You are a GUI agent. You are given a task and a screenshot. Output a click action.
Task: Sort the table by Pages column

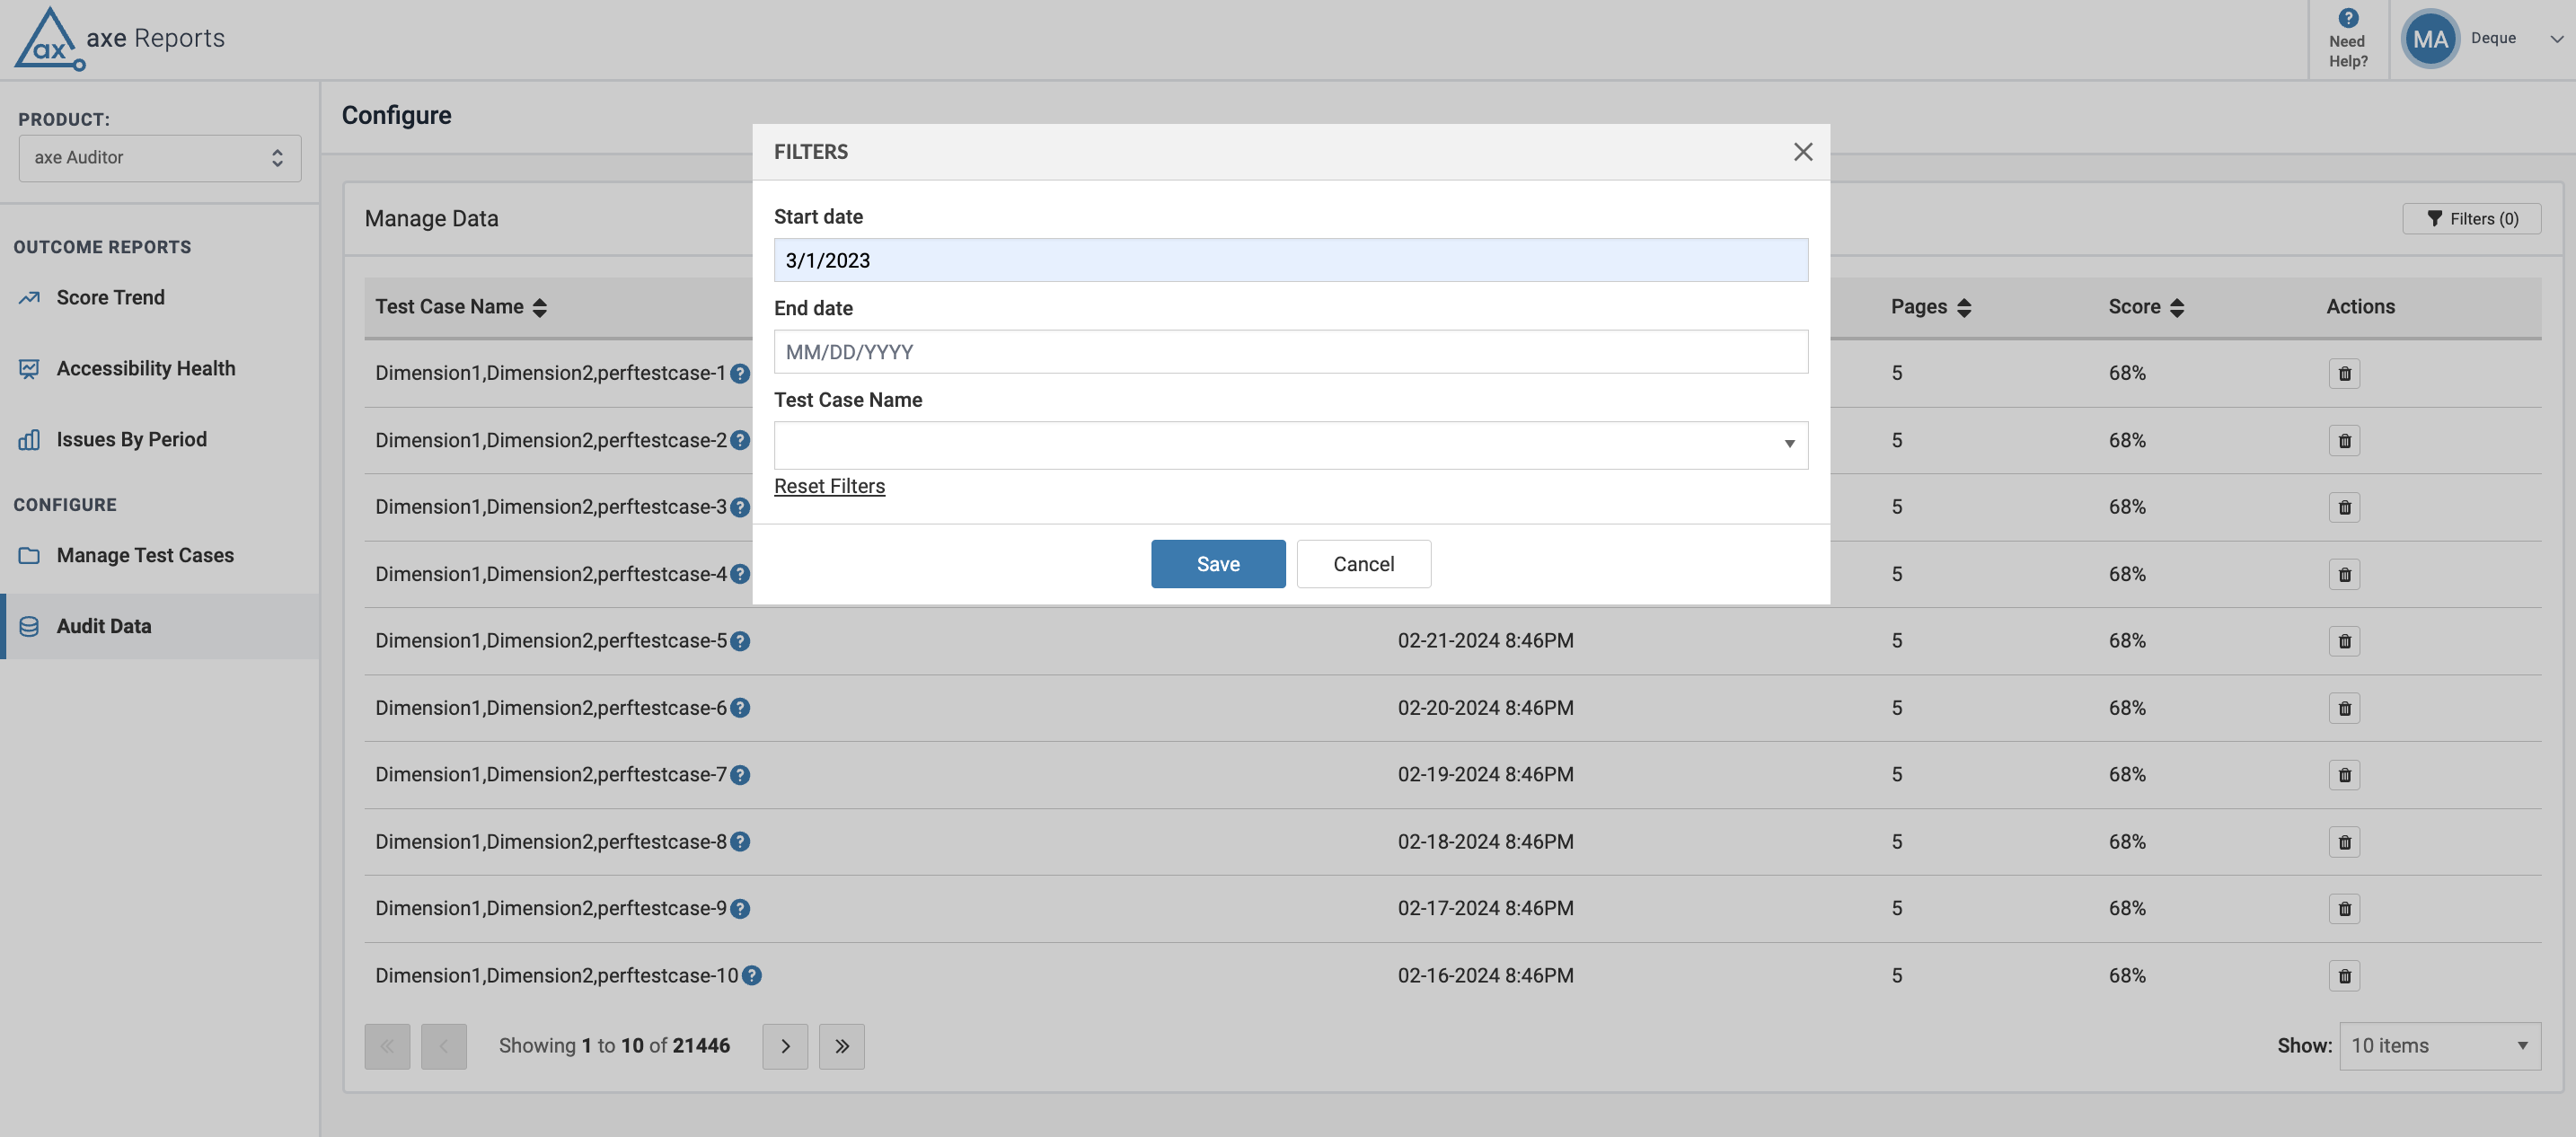(x=1964, y=308)
